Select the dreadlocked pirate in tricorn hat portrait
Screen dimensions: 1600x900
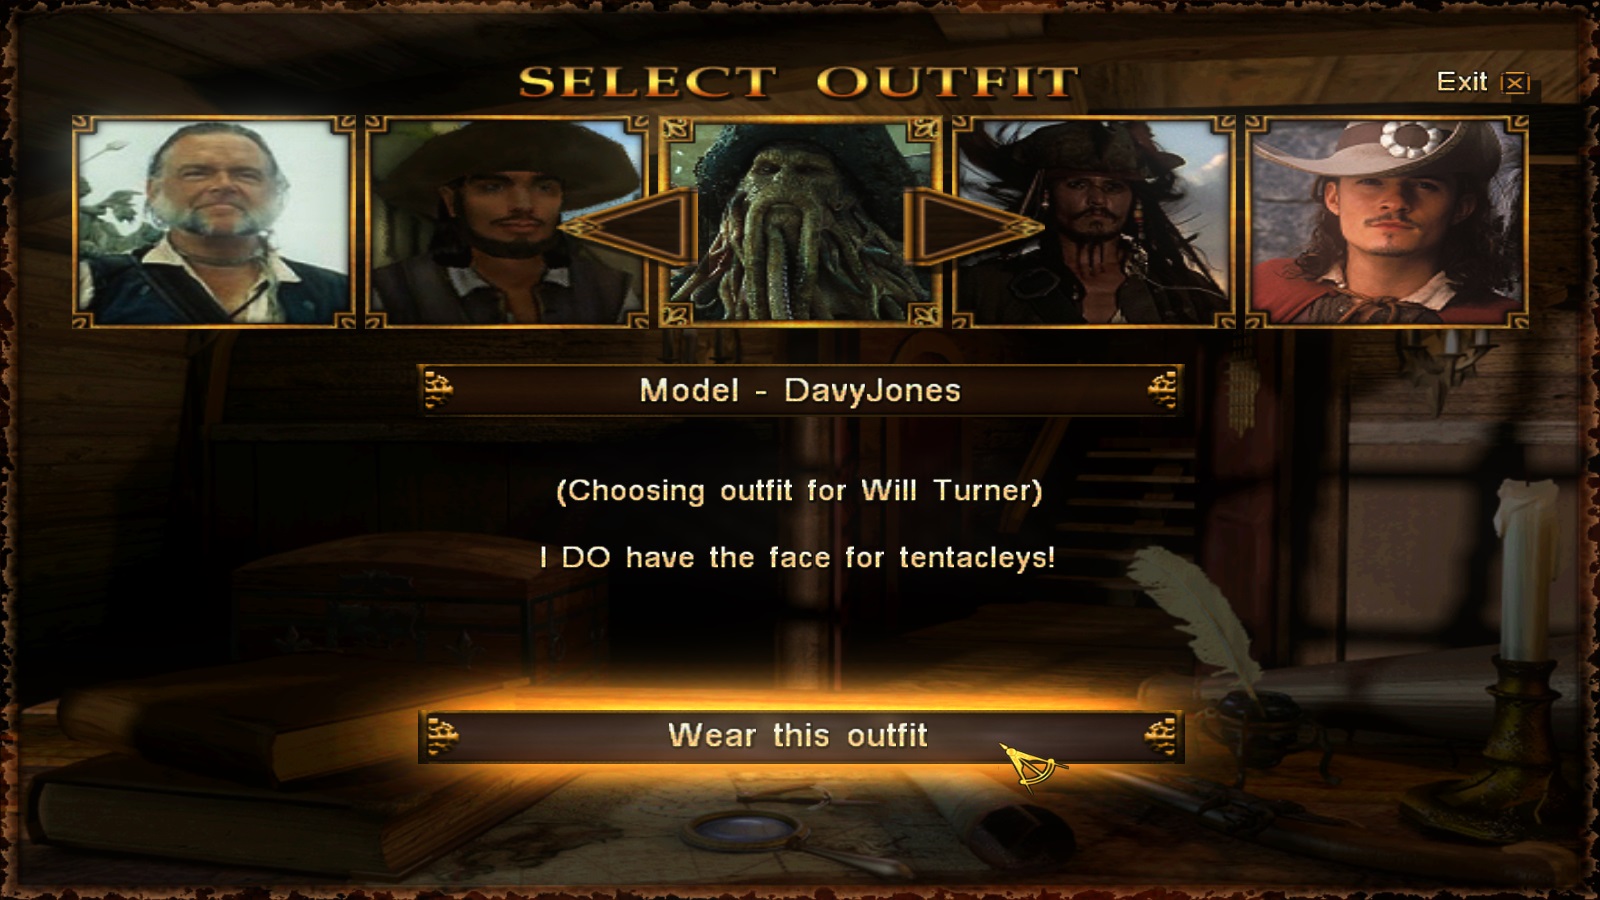click(x=1093, y=222)
